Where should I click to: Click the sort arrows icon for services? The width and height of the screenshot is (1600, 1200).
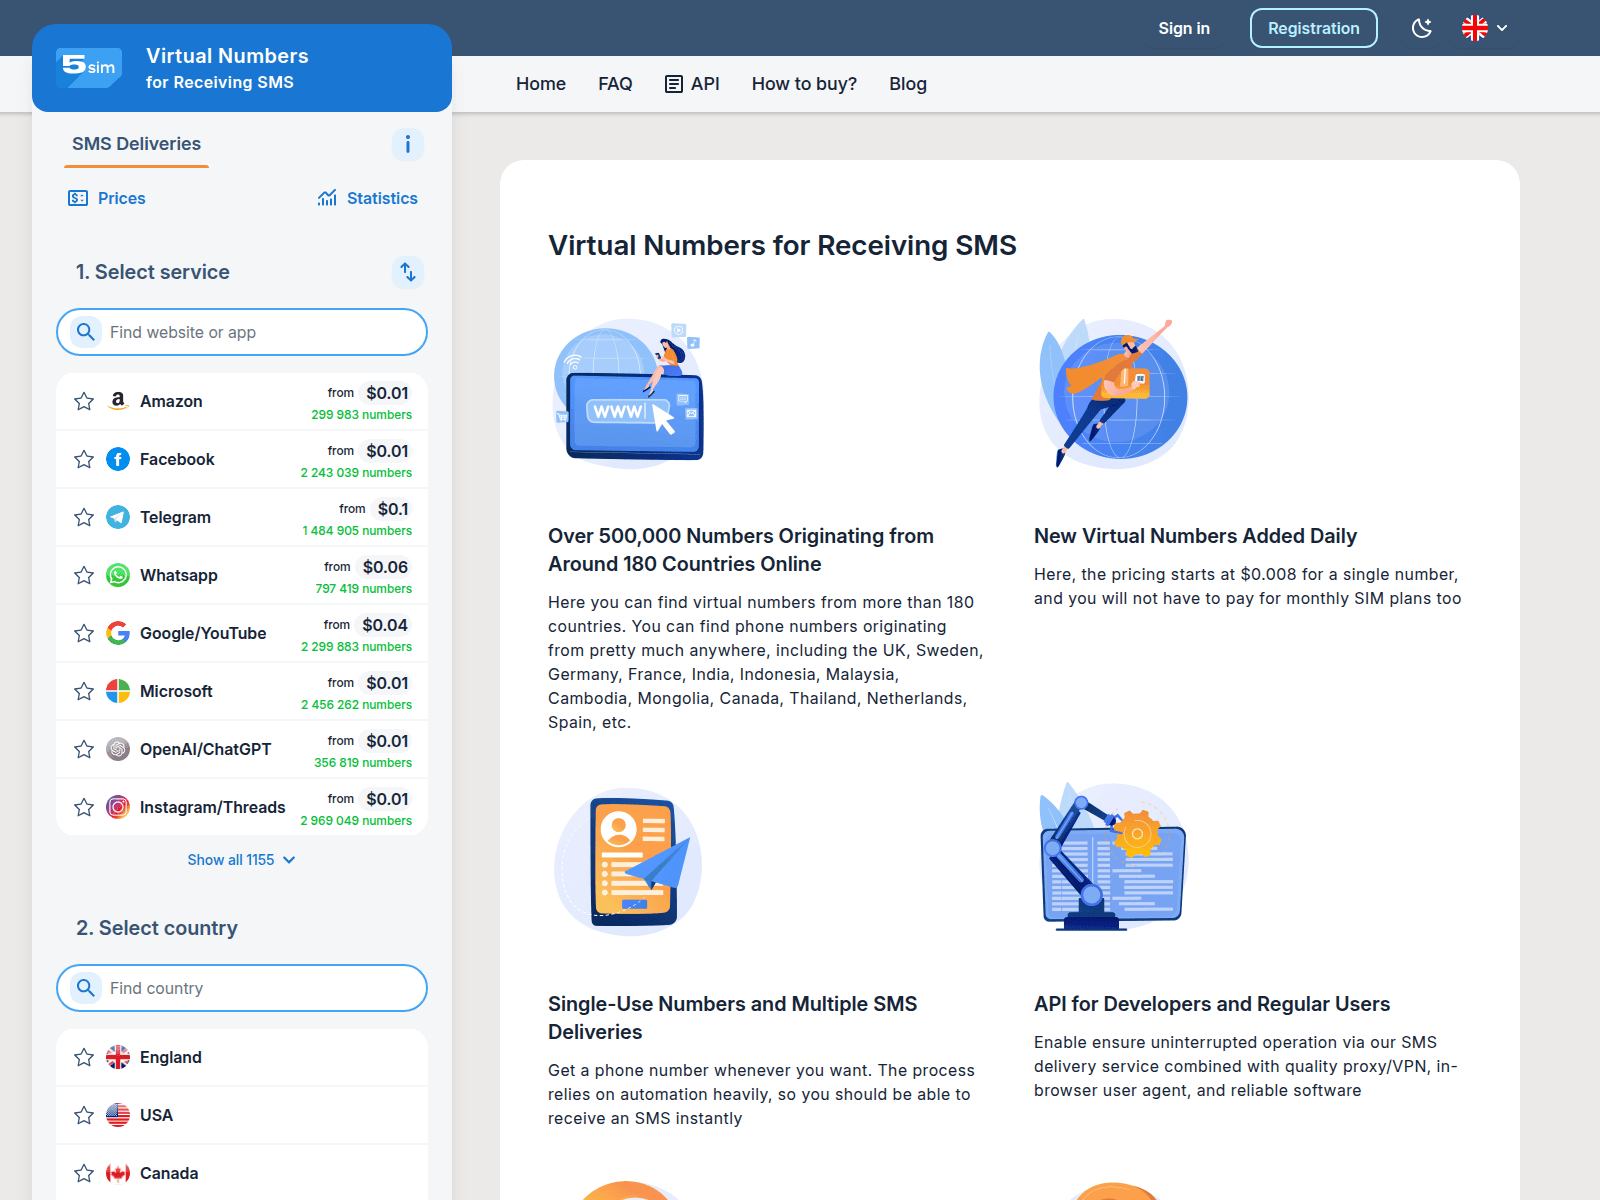click(x=408, y=272)
